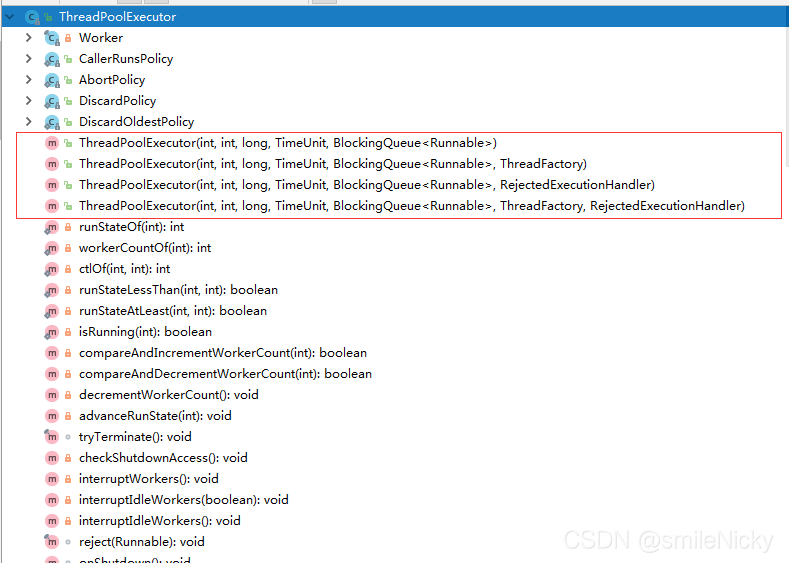Click the CallerRunsPolicy class icon
Image resolution: width=789 pixels, height=563 pixels.
coord(52,59)
